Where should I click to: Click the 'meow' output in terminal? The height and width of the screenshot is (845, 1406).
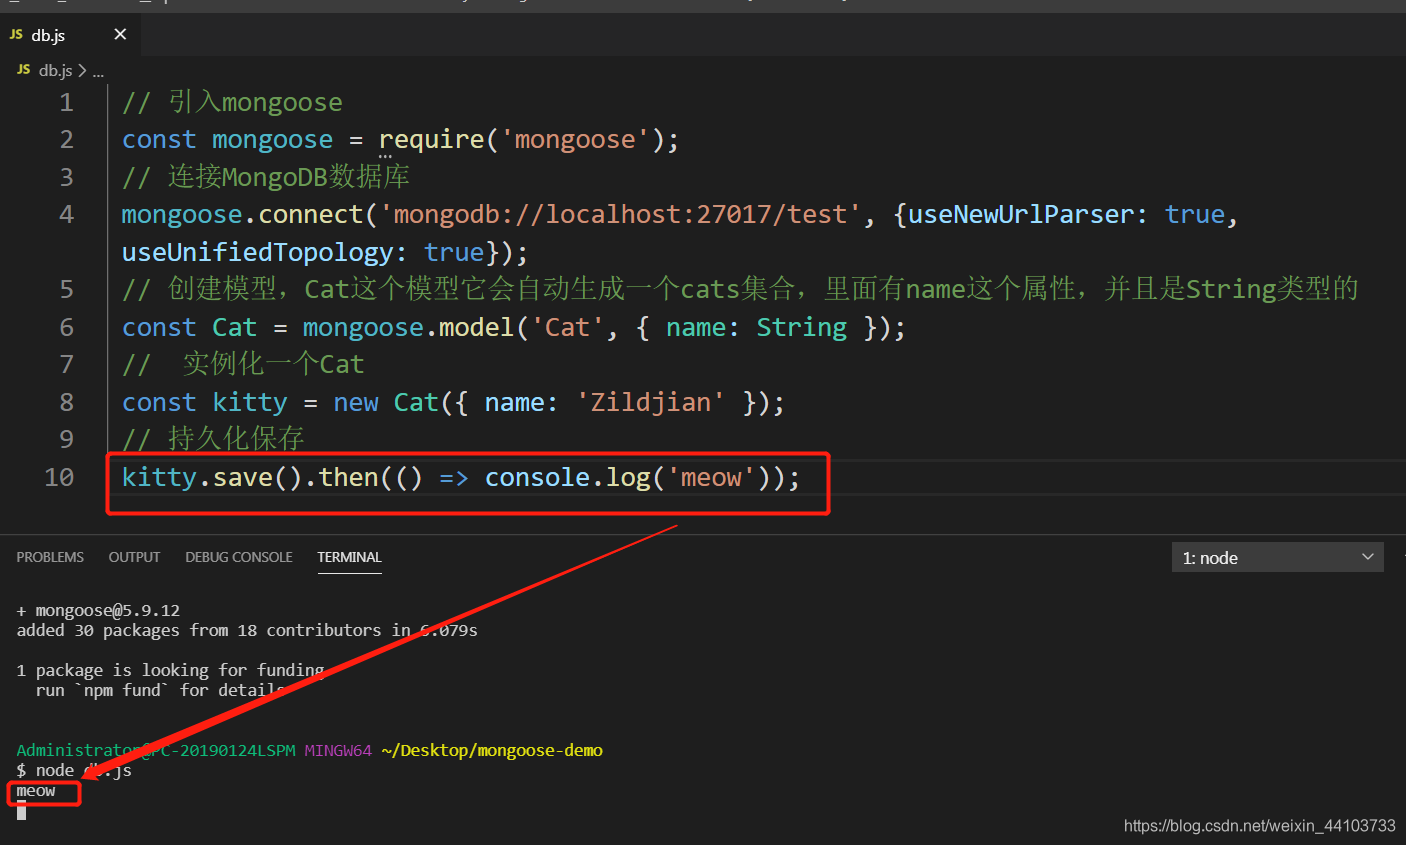[x=36, y=790]
